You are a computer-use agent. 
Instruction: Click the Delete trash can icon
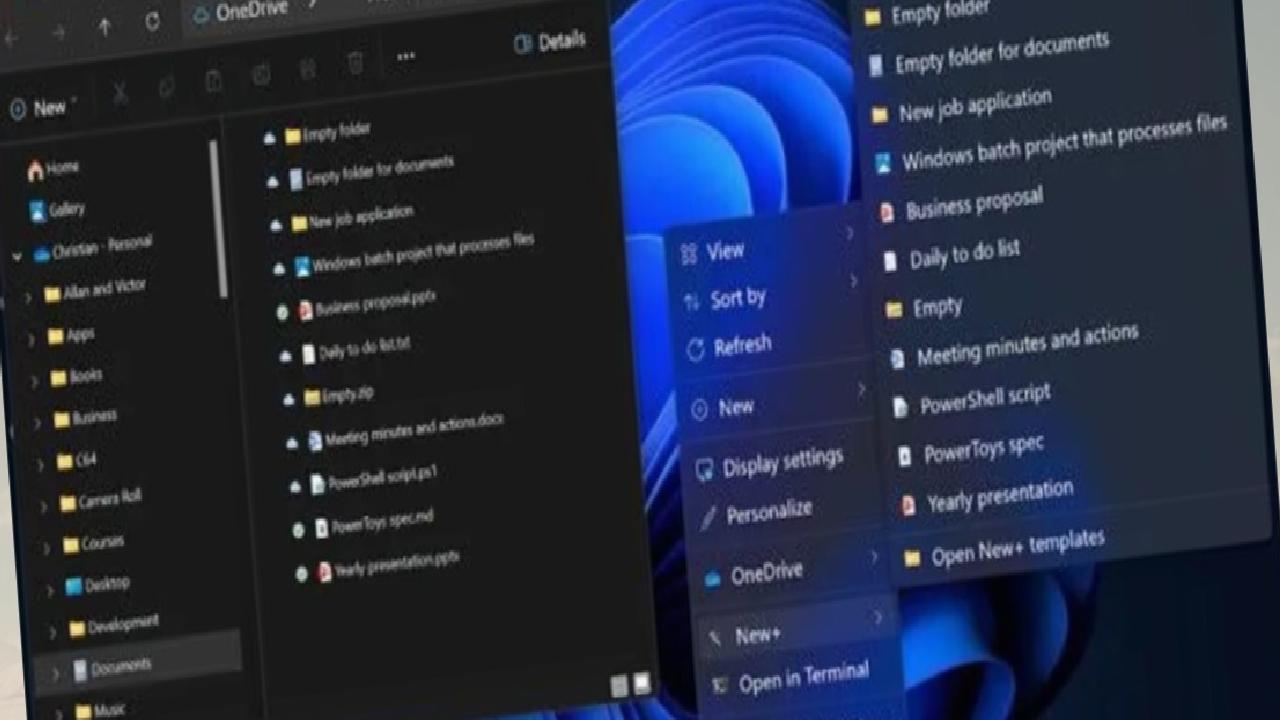click(x=355, y=63)
